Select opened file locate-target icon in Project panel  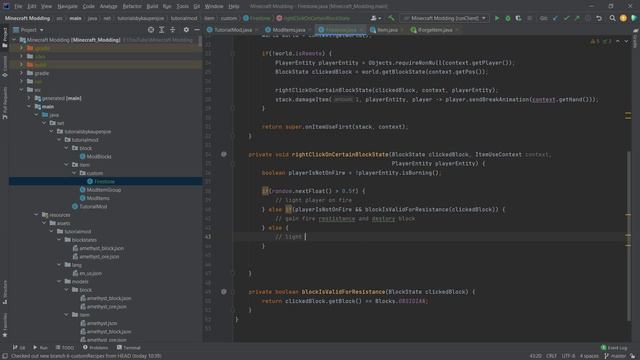[151, 30]
